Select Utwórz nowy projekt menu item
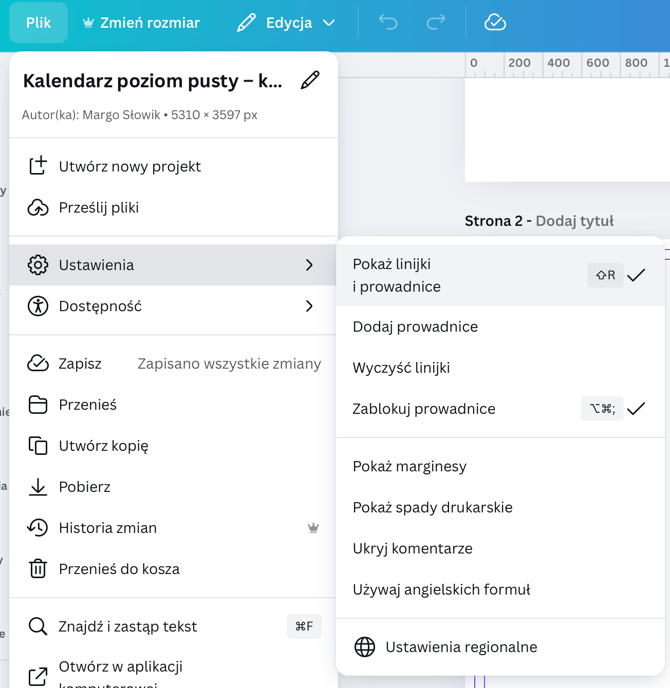Viewport: 670px width, 688px height. 130,166
